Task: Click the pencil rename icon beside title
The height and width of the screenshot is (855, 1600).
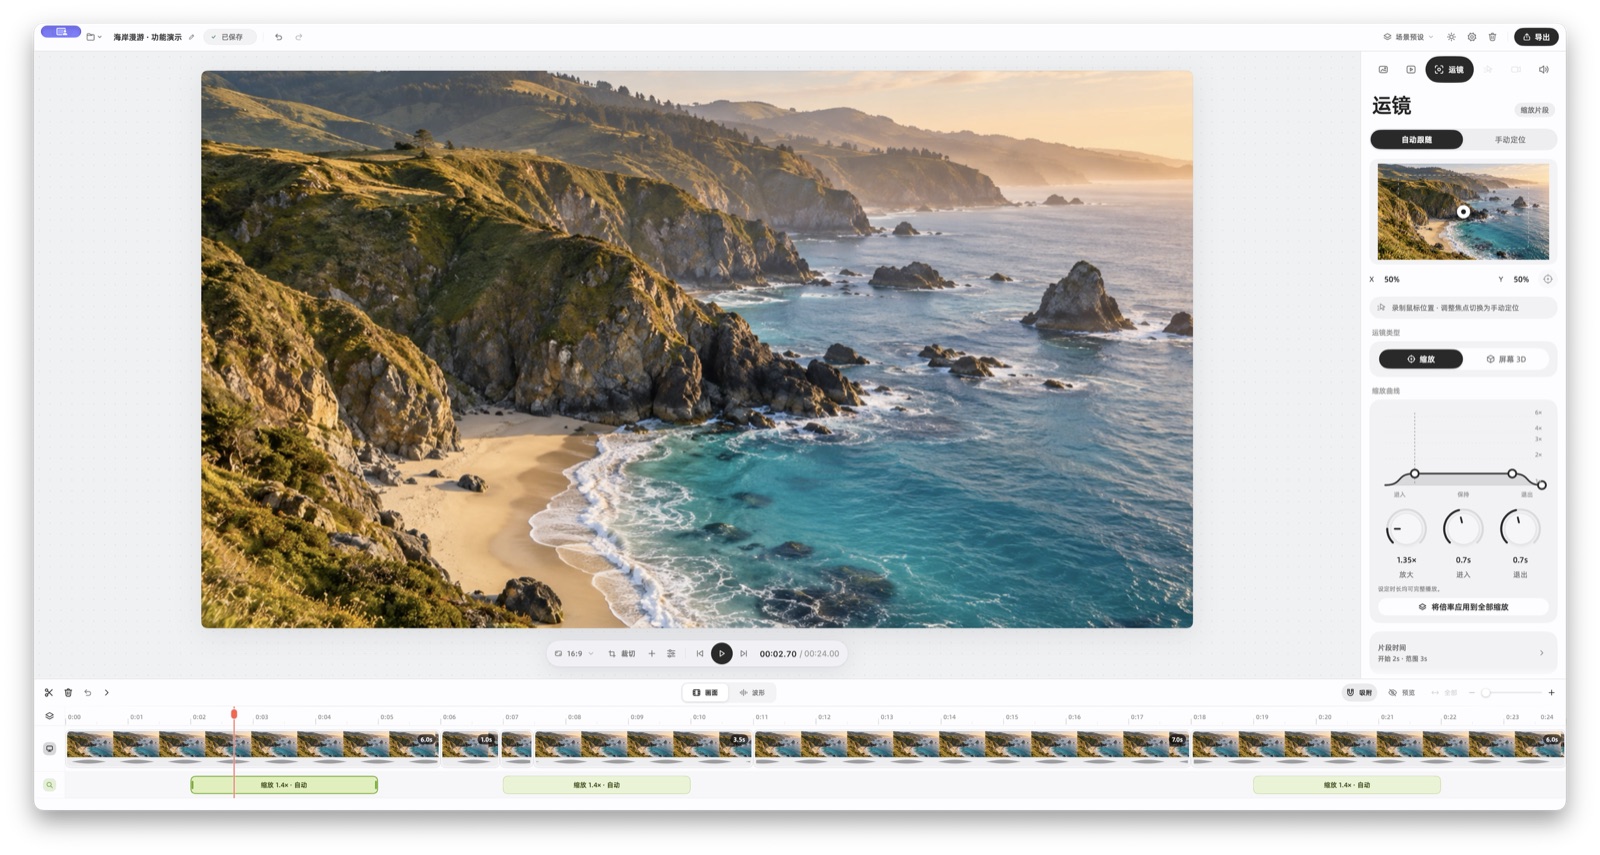Action: (x=192, y=37)
